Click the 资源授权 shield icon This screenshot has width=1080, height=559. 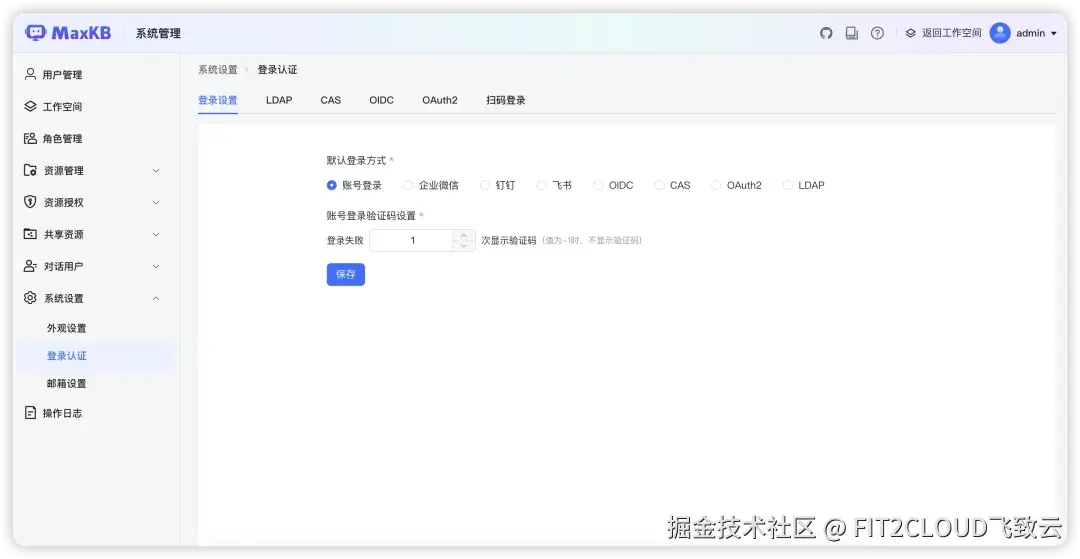(x=30, y=202)
